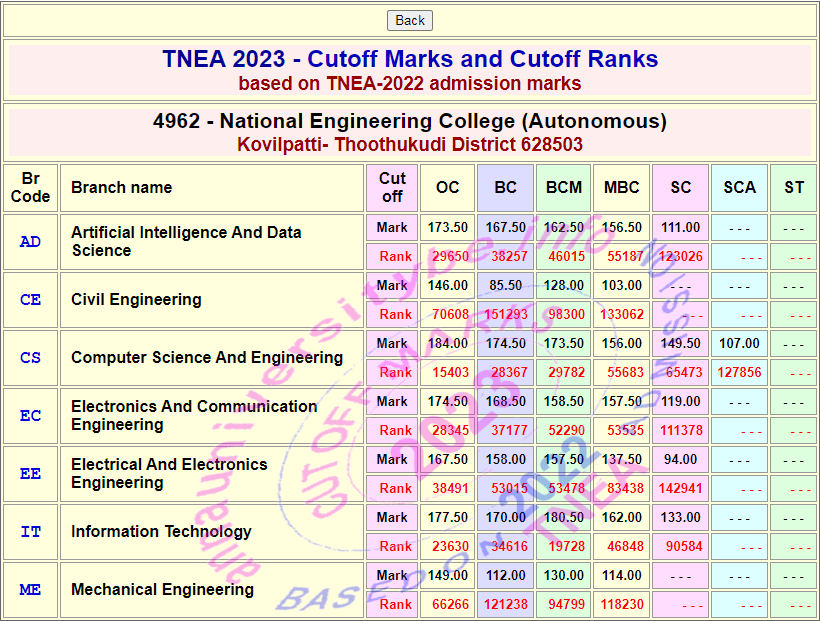Open the IT branch code link

point(30,532)
